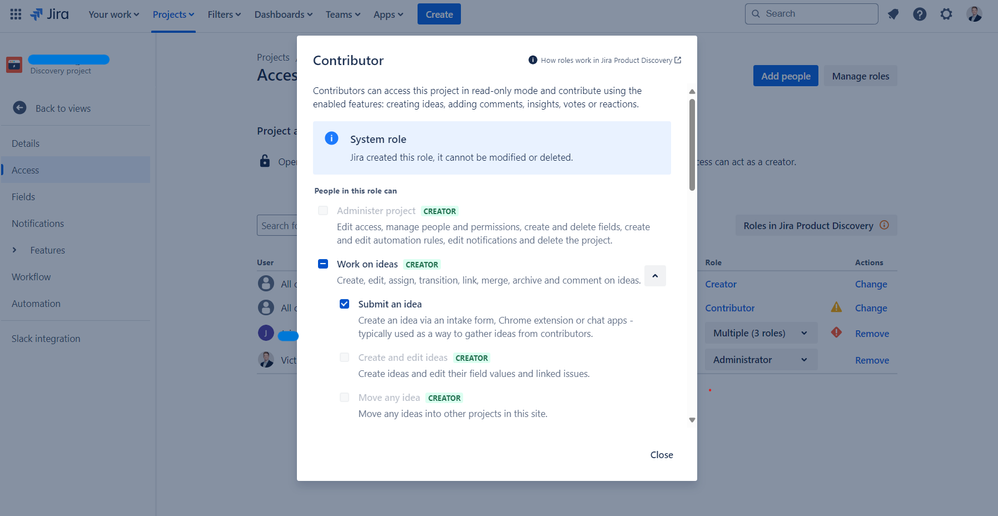The height and width of the screenshot is (516, 998).
Task: Expand the Features sidebar item
Action: (15, 250)
